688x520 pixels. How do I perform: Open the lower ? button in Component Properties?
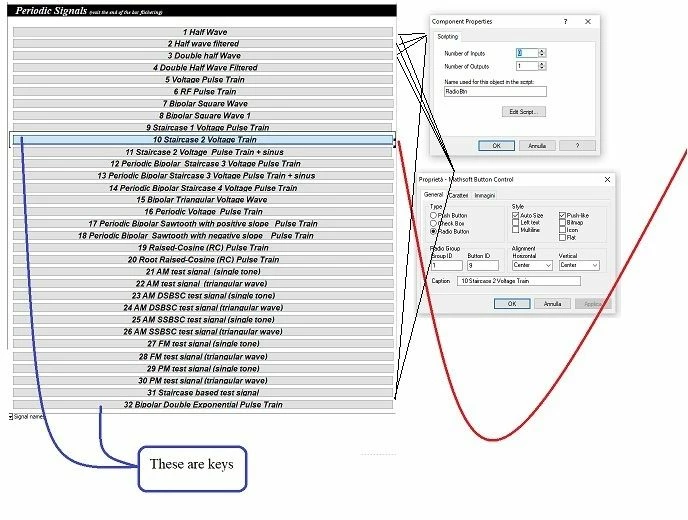(577, 146)
